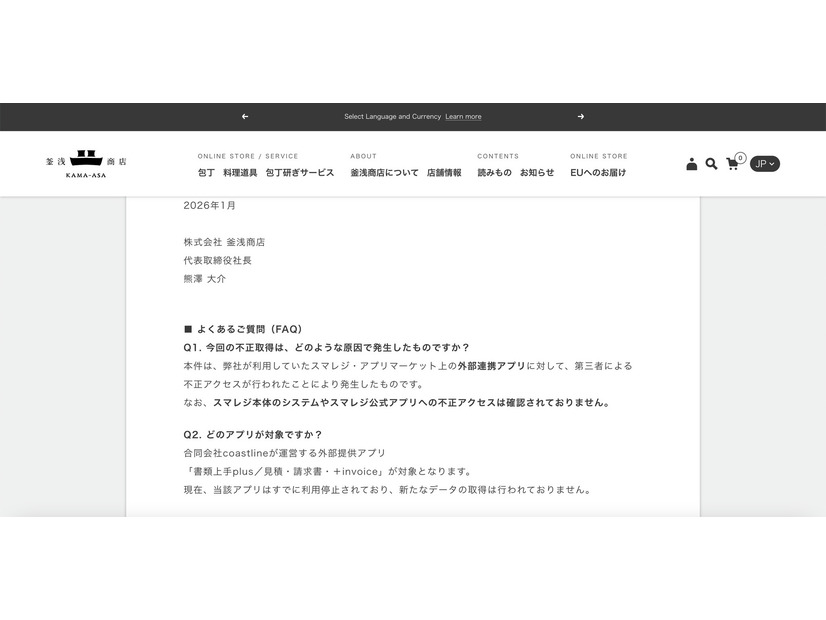Click the ONLINE STORE / SERVICE heading

[x=248, y=156]
